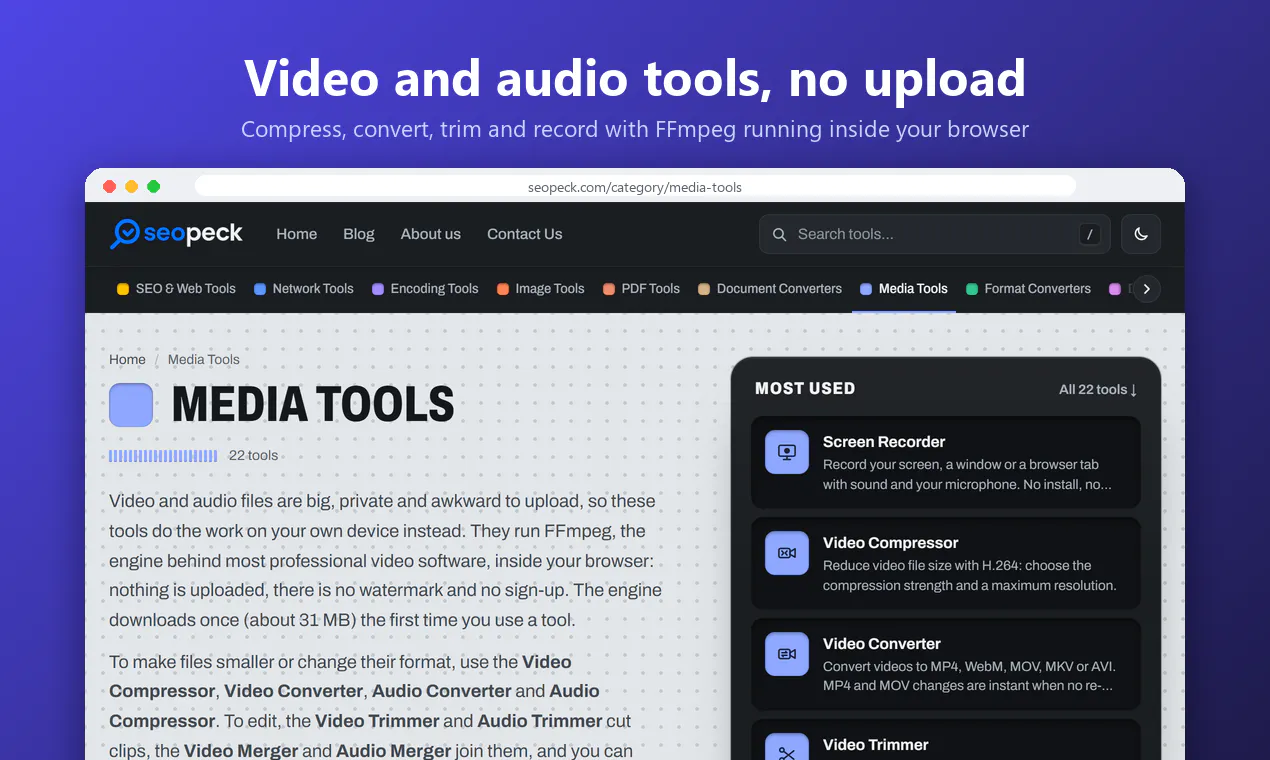
Task: Click the blue Network Tools dot
Action: pos(260,289)
